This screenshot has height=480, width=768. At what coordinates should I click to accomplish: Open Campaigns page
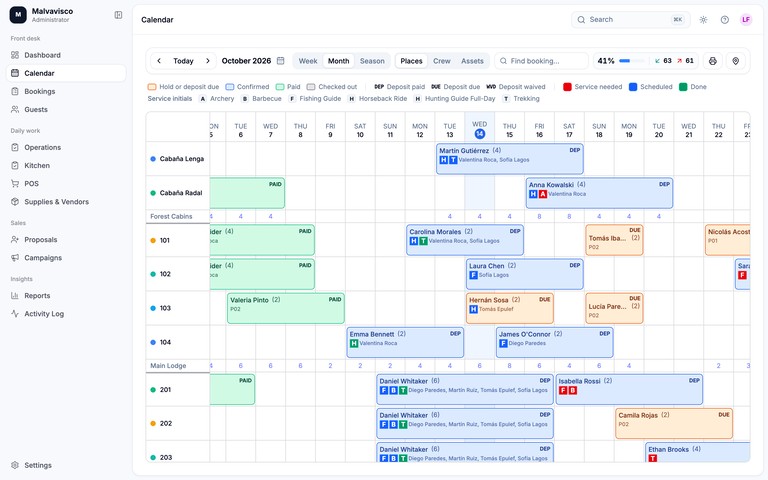point(66,258)
